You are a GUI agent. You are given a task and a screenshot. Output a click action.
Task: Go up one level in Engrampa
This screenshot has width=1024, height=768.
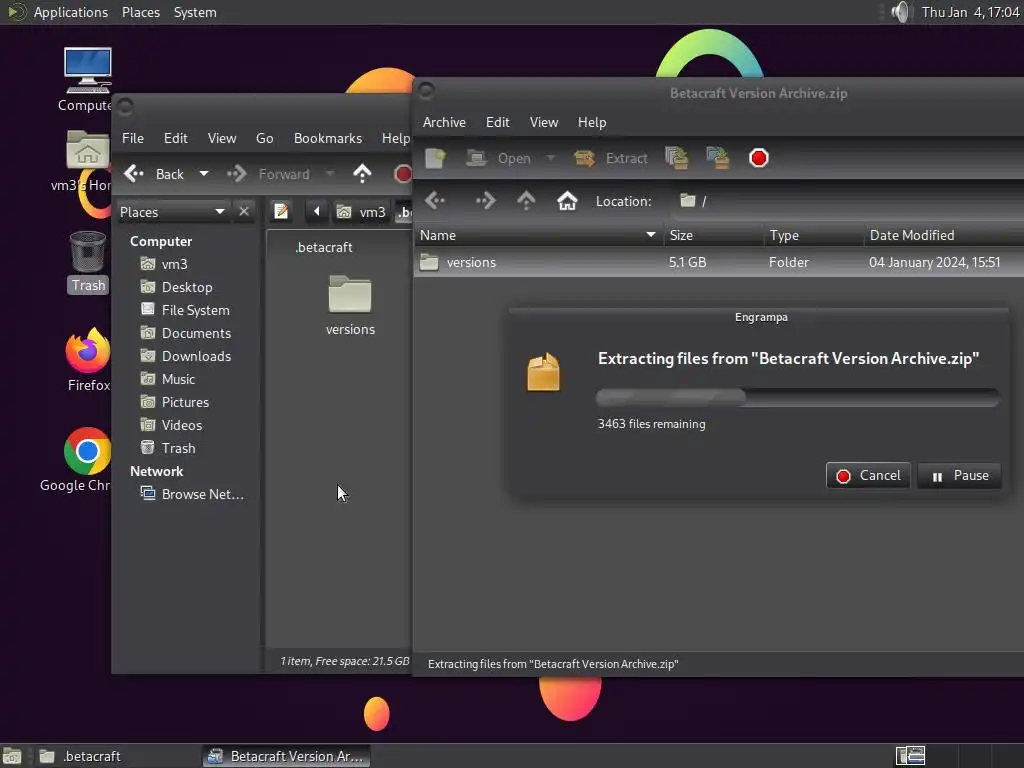point(526,200)
